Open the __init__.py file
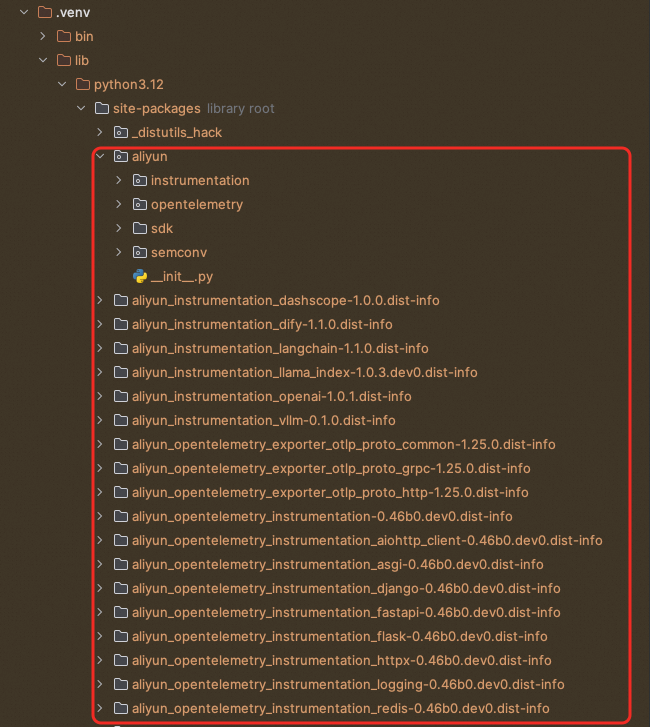 pyautogui.click(x=182, y=277)
